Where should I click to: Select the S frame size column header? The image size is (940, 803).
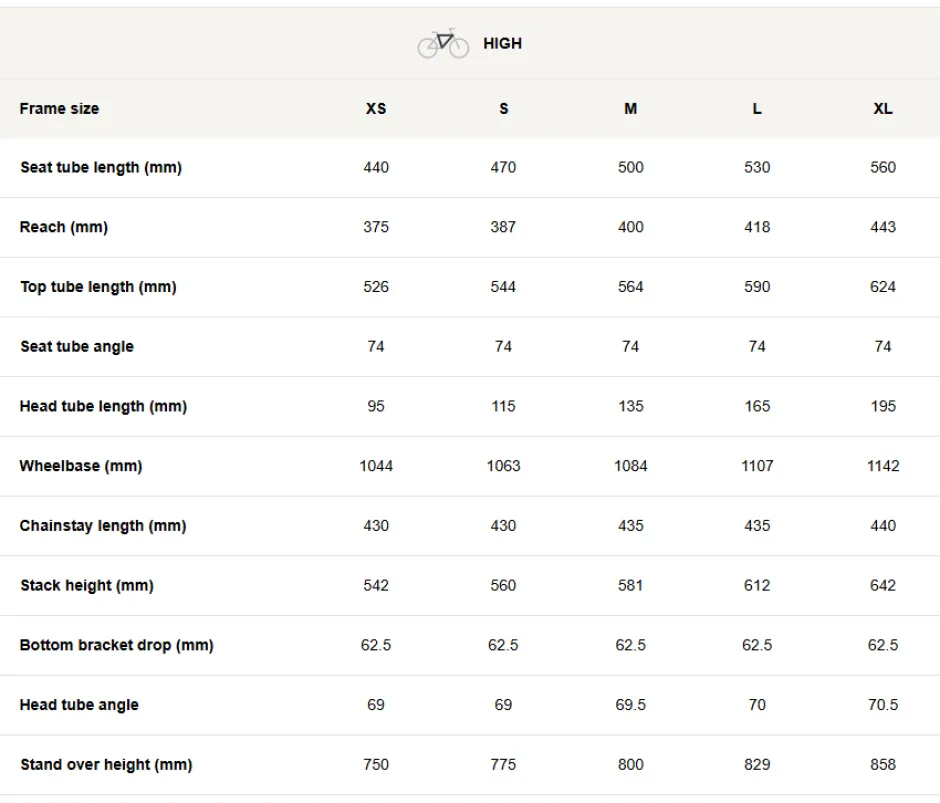[x=504, y=109]
